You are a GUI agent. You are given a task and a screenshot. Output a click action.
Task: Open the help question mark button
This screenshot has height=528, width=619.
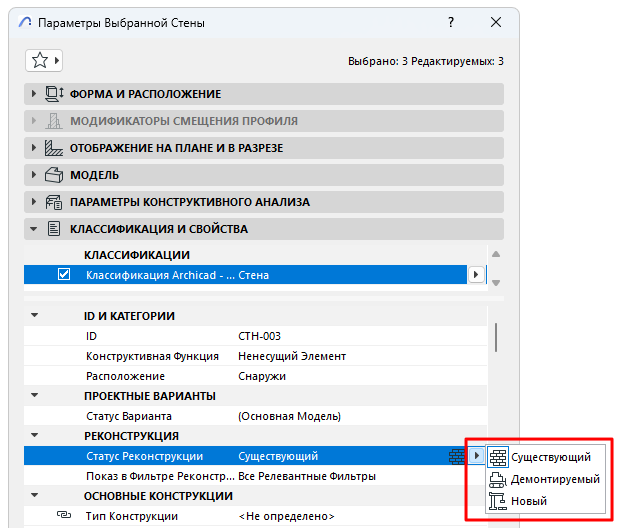pyautogui.click(x=451, y=22)
